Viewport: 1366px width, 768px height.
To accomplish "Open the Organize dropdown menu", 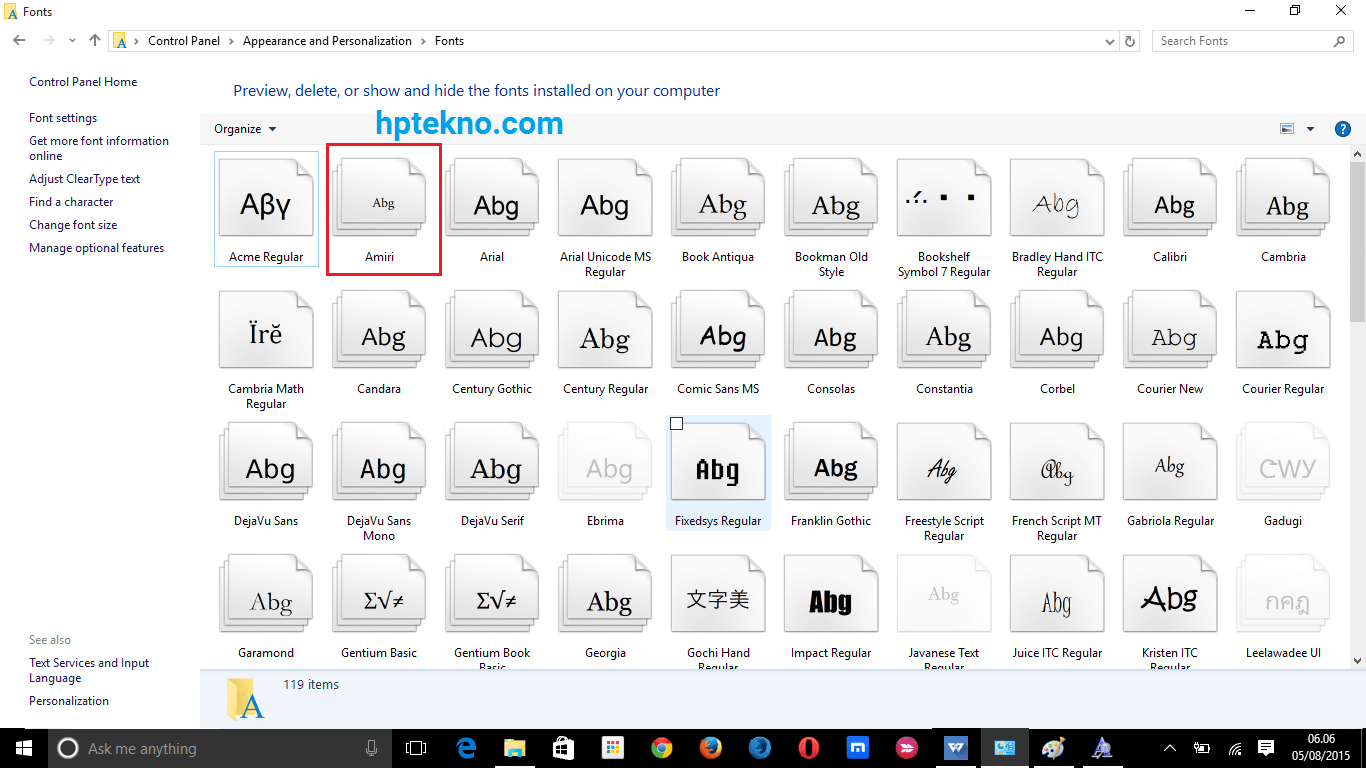I will coord(245,129).
